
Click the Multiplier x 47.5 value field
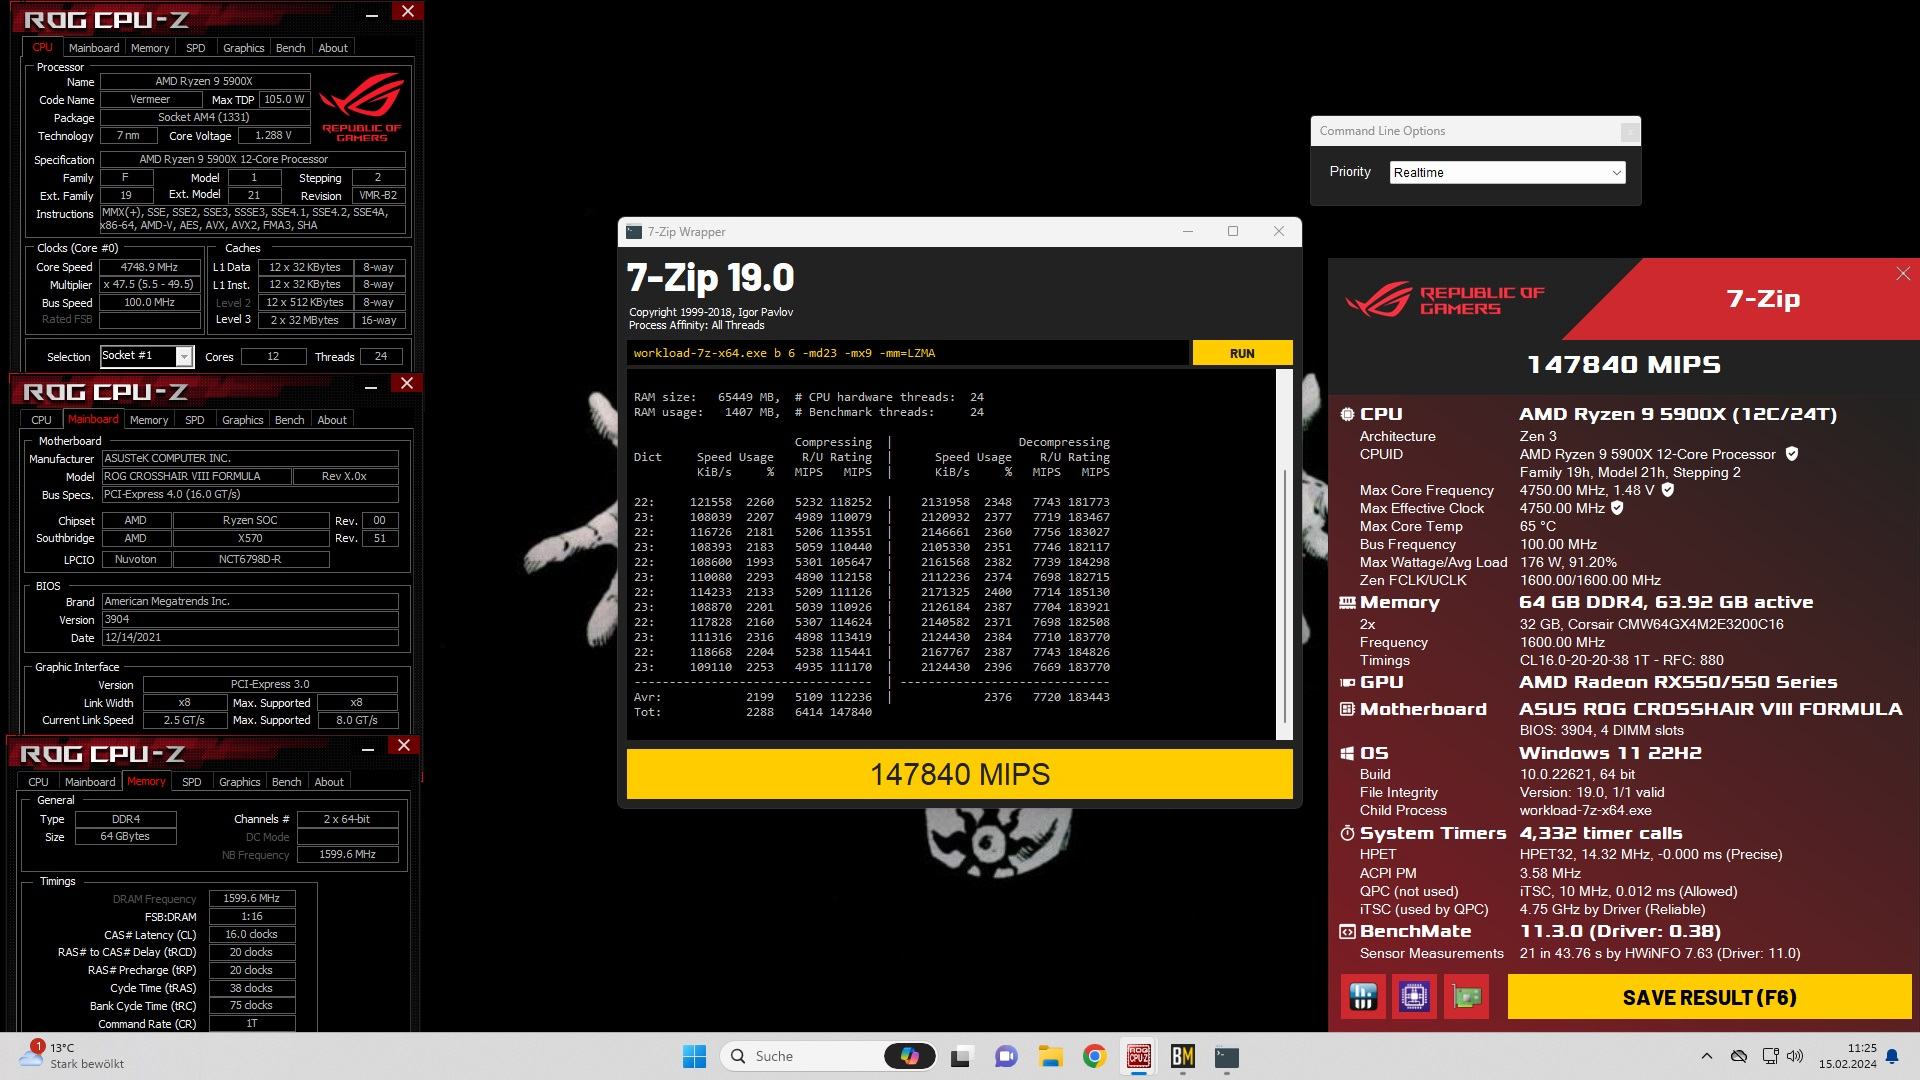coord(149,285)
